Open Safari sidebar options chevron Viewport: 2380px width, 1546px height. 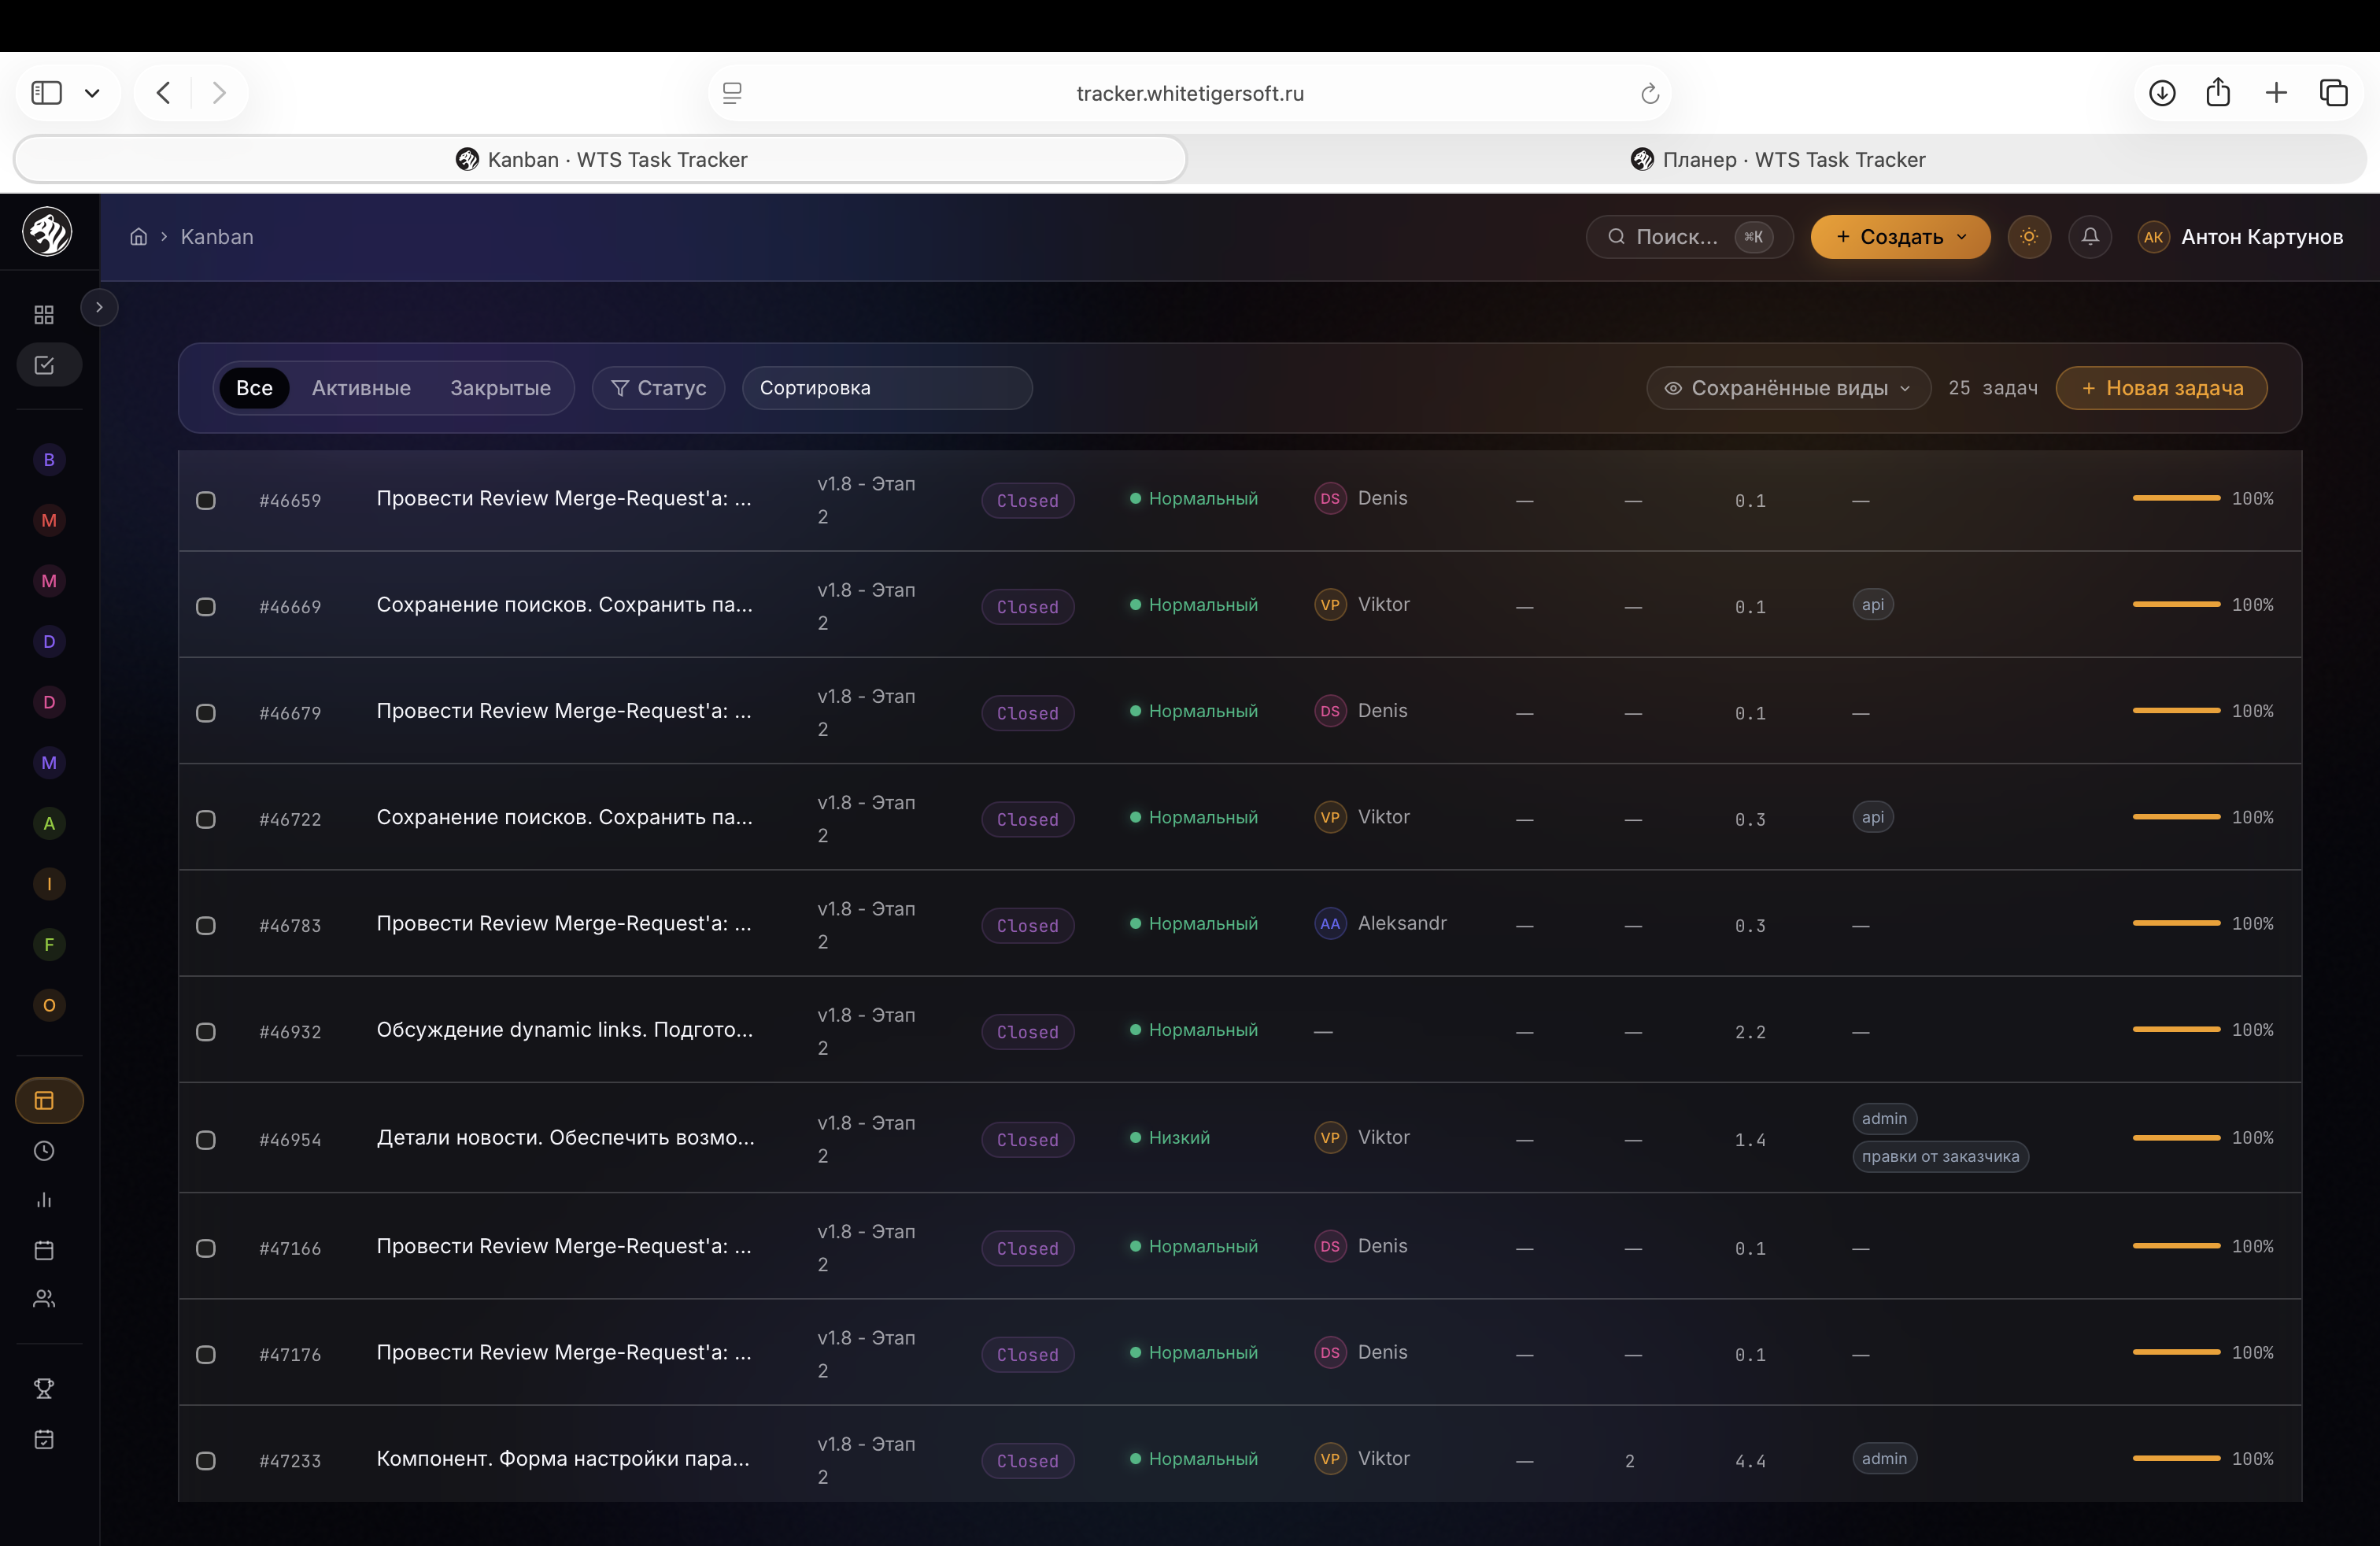tap(92, 93)
